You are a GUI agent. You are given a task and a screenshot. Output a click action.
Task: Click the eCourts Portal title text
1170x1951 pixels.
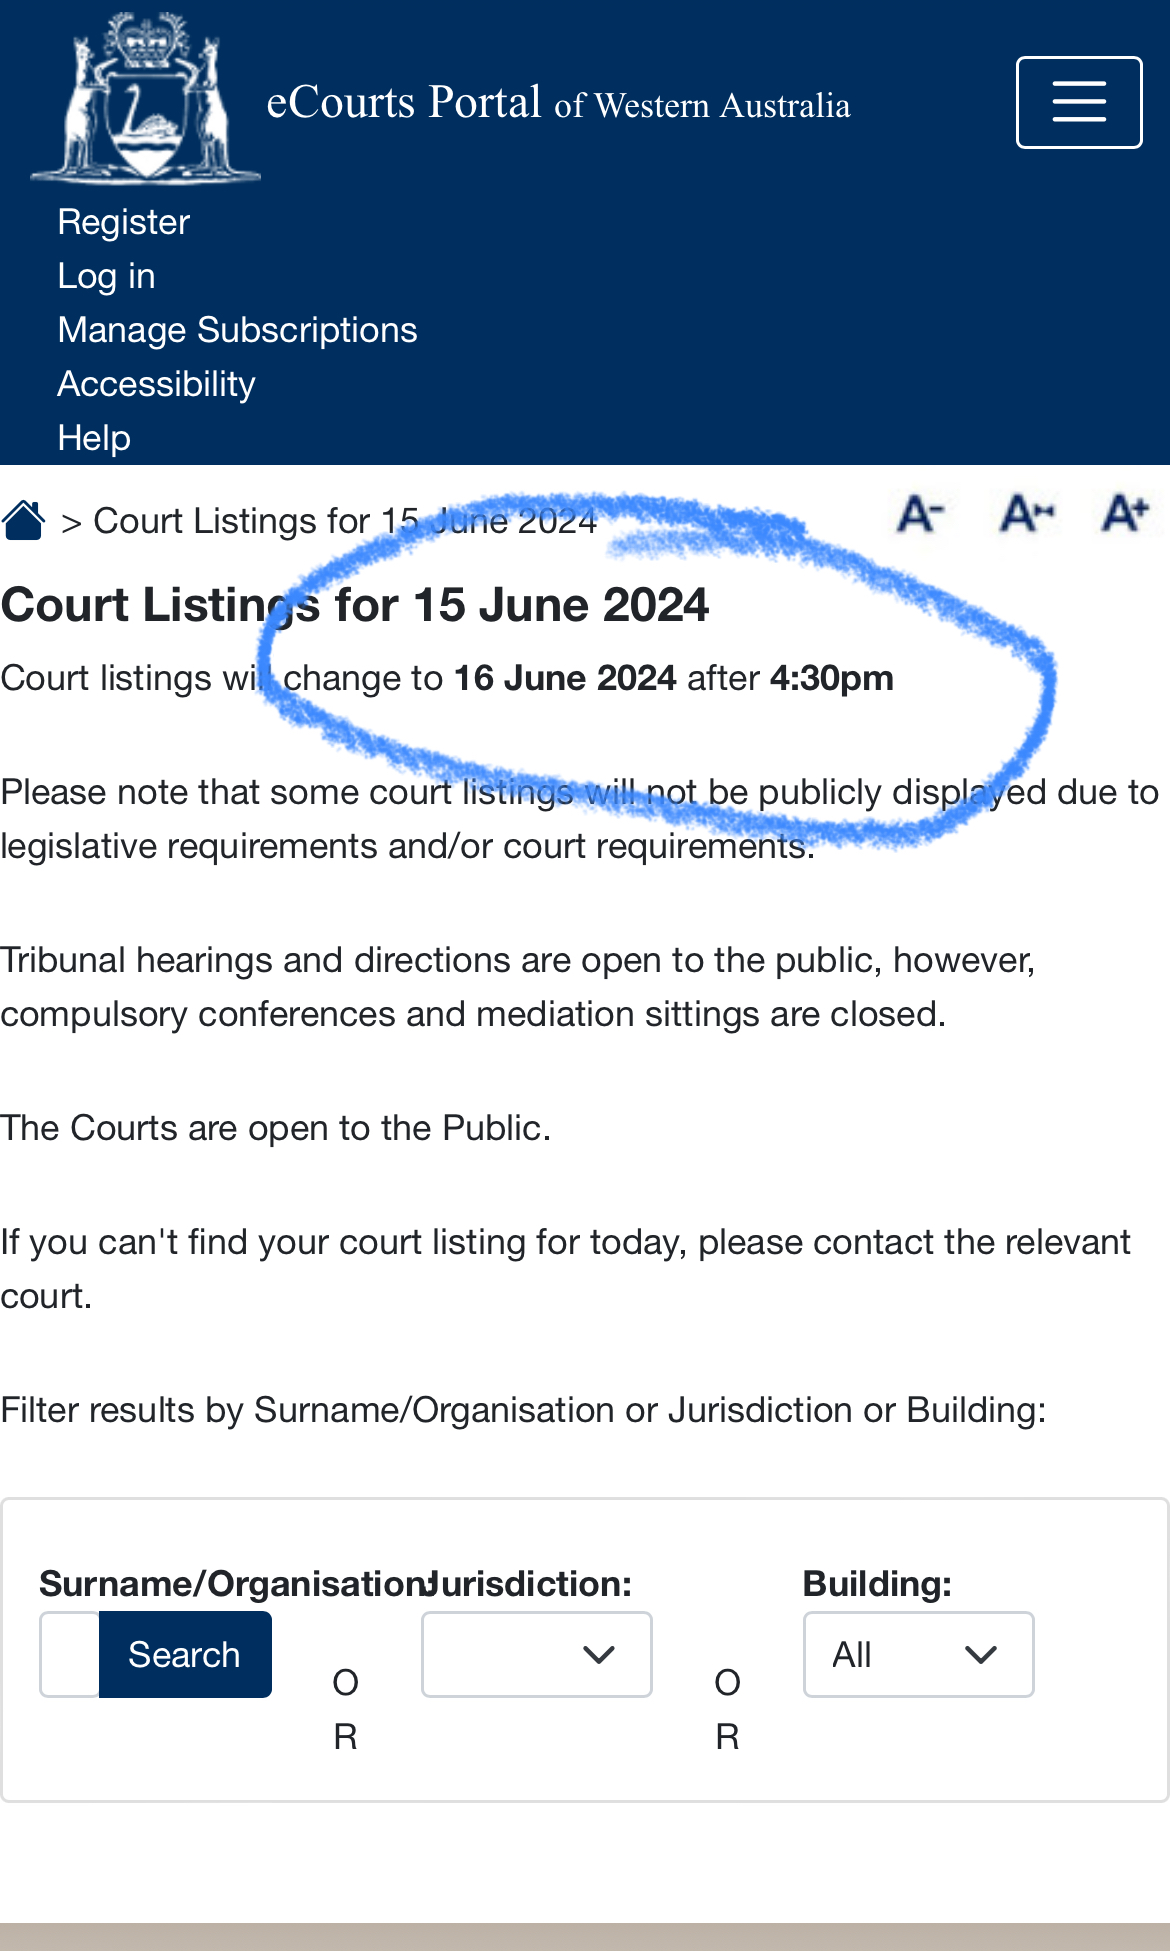[x=558, y=102]
